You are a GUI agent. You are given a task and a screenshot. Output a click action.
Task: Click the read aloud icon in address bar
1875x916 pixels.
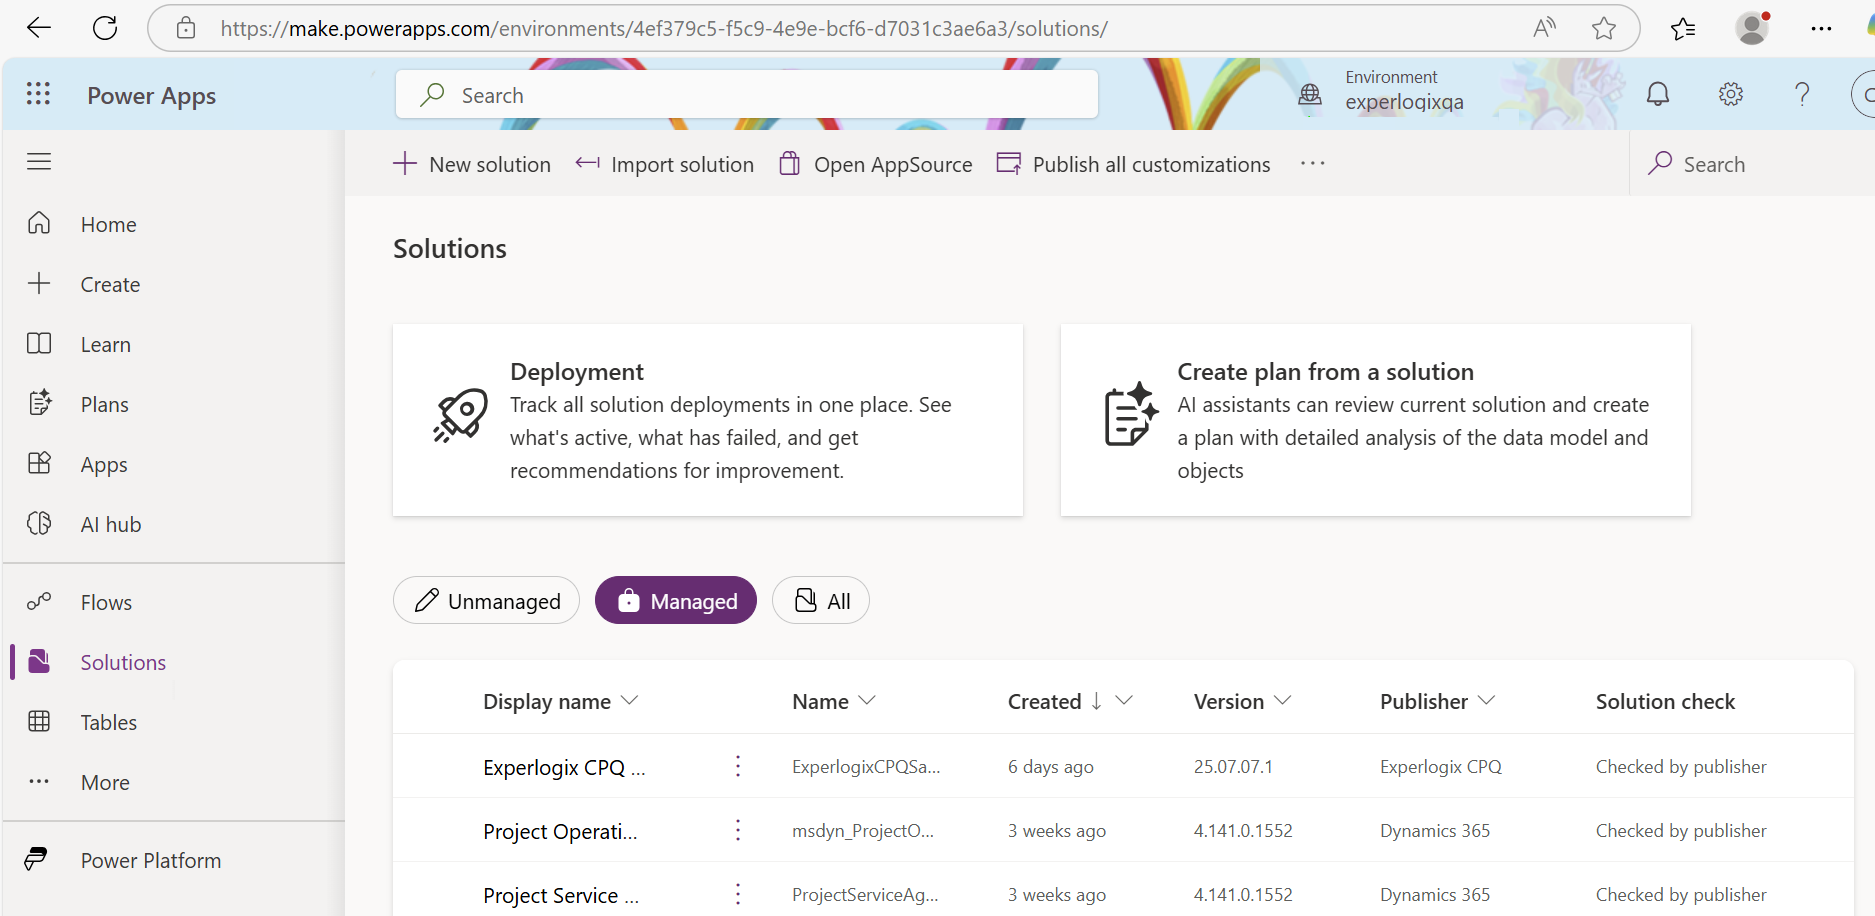1544,28
